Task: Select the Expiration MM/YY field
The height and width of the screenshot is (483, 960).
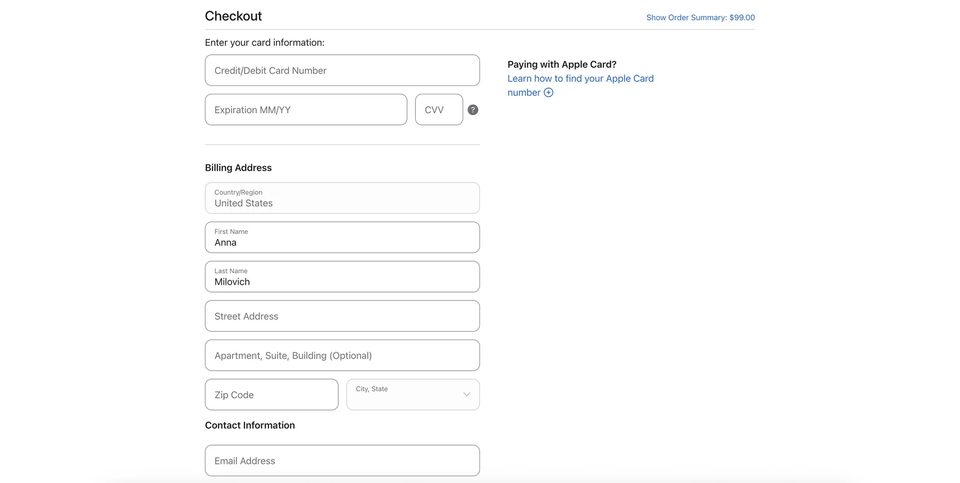Action: coord(306,110)
